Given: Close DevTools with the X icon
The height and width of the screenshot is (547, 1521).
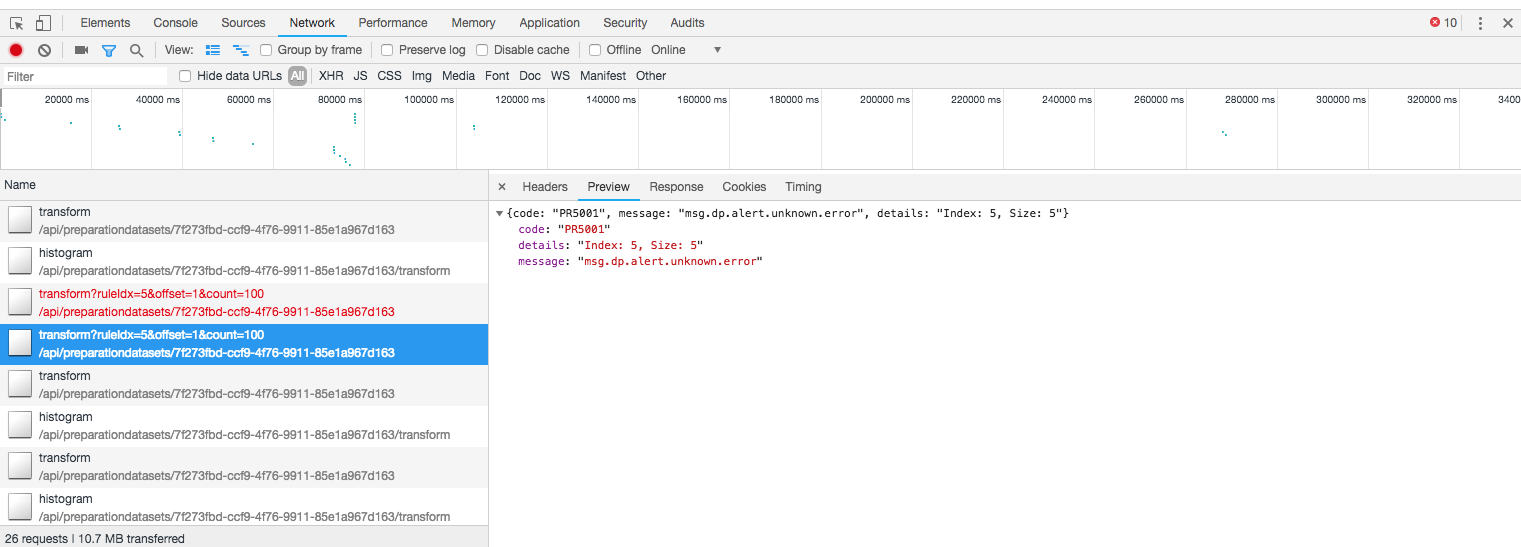Looking at the screenshot, I should pos(1507,23).
